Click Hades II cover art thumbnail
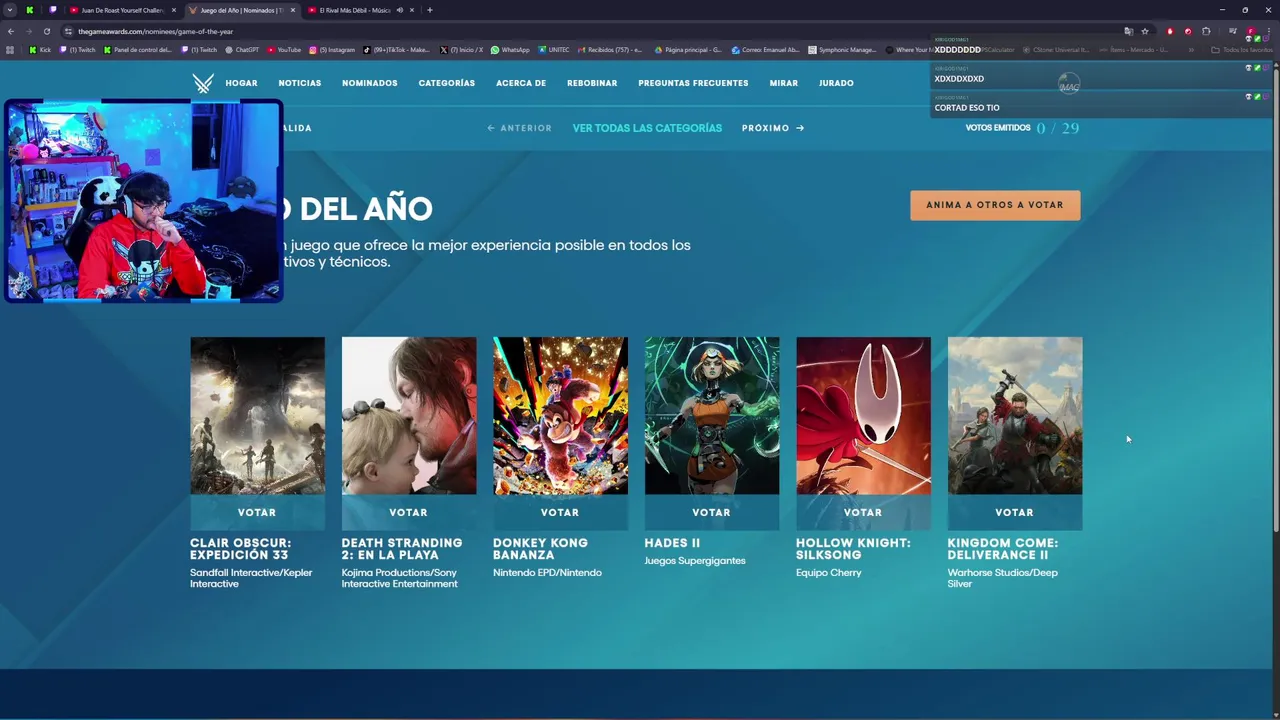 [x=712, y=415]
